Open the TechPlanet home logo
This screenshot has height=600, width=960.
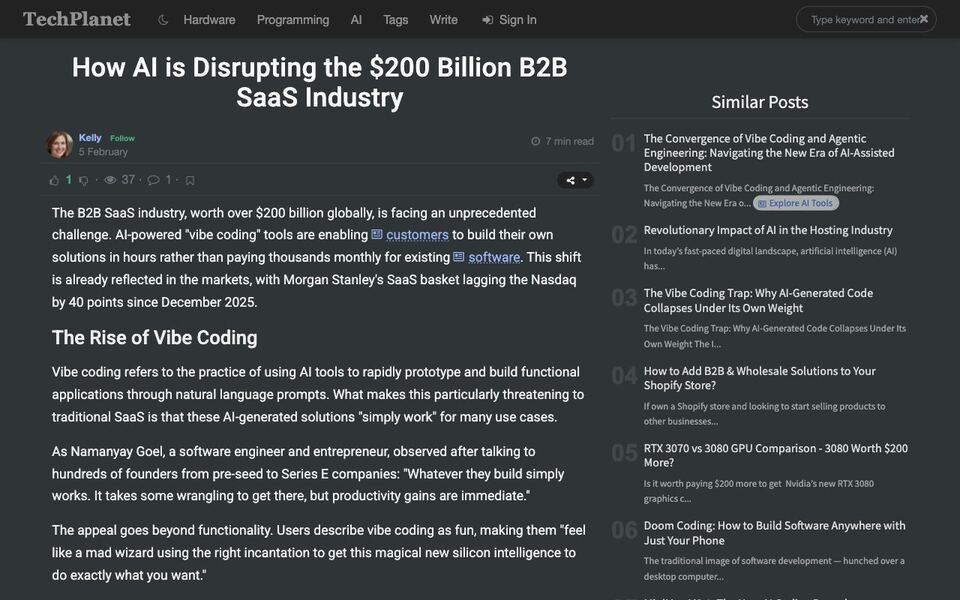pos(77,19)
